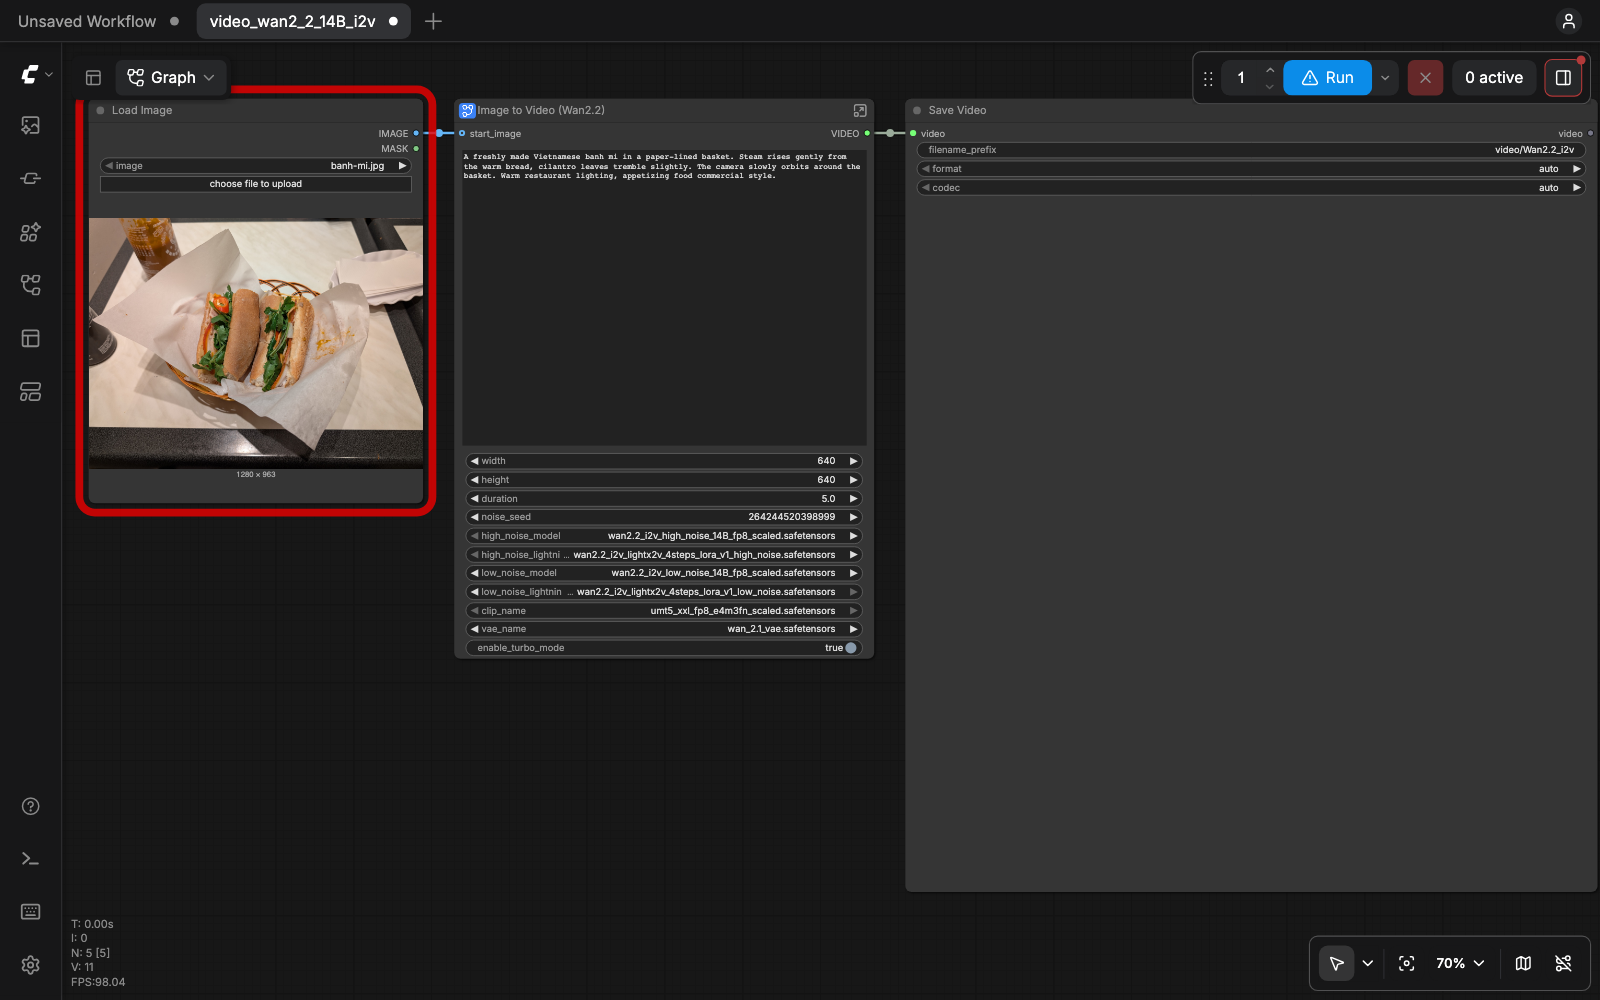Select the video_wan2_2_14B_i2v tab

coord(303,21)
